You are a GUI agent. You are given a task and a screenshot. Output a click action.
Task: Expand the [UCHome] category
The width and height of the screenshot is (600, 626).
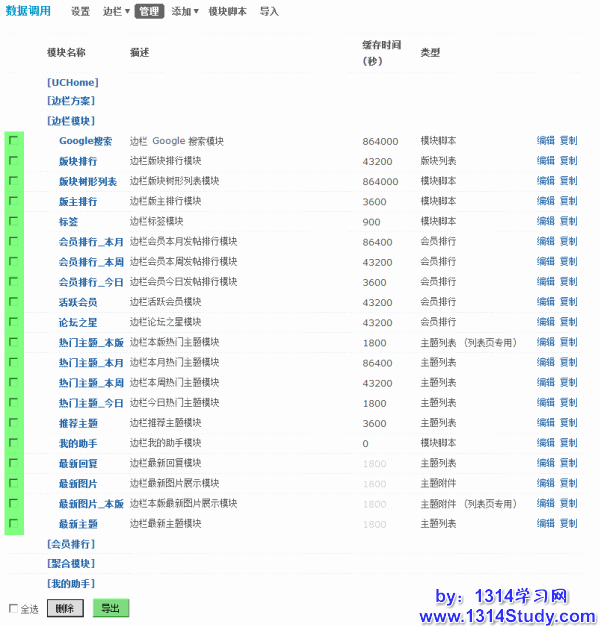click(72, 82)
